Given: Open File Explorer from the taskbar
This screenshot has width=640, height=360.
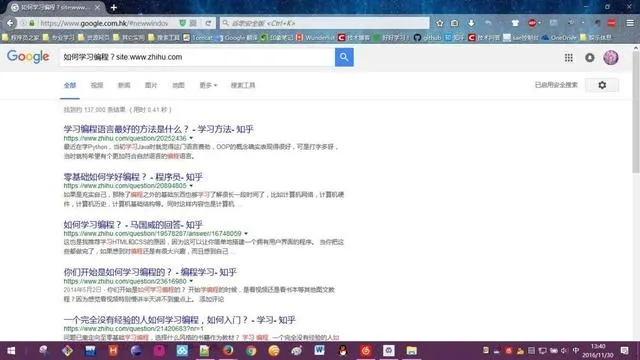Looking at the screenshot, I should coord(411,351).
